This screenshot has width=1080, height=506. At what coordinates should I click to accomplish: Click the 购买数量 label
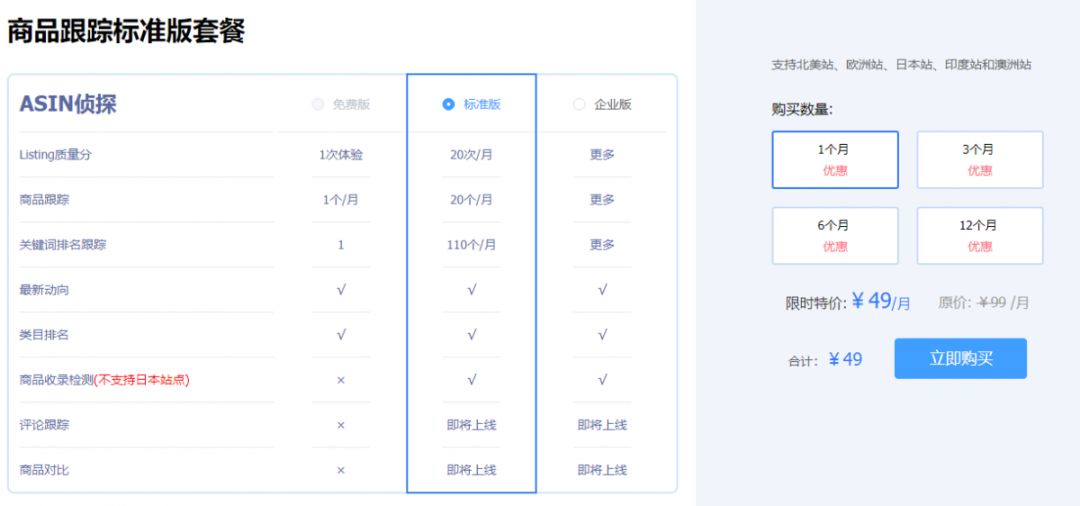coord(802,109)
